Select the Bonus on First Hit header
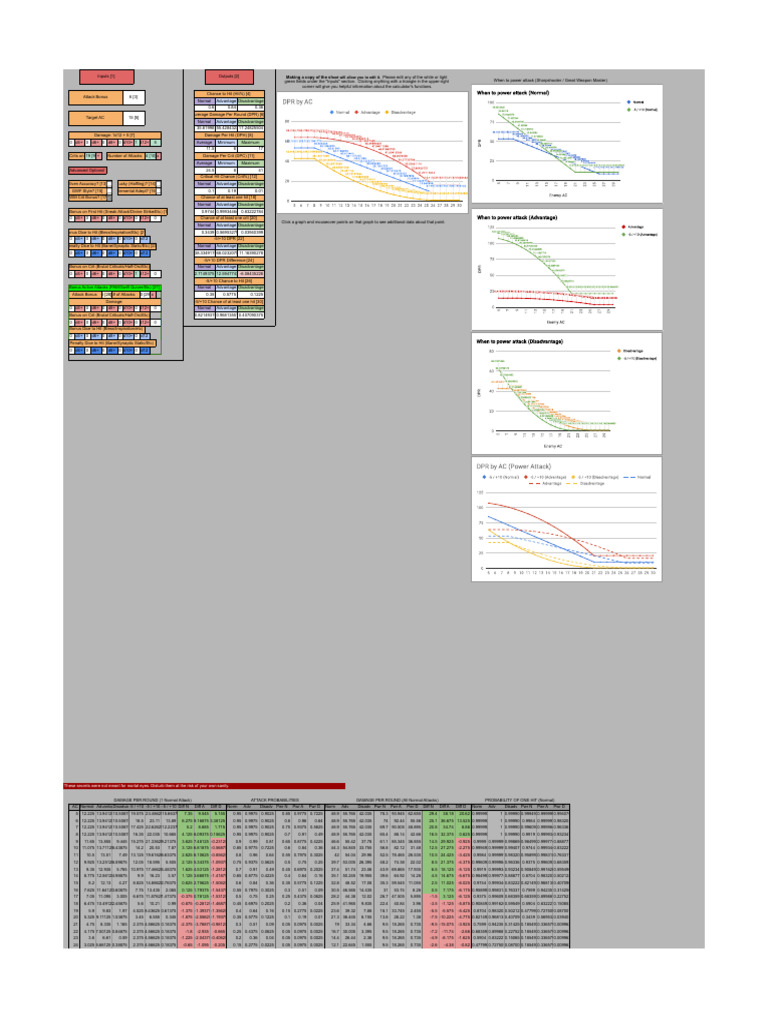Viewport: 768px width, 1024px height. coord(118,212)
